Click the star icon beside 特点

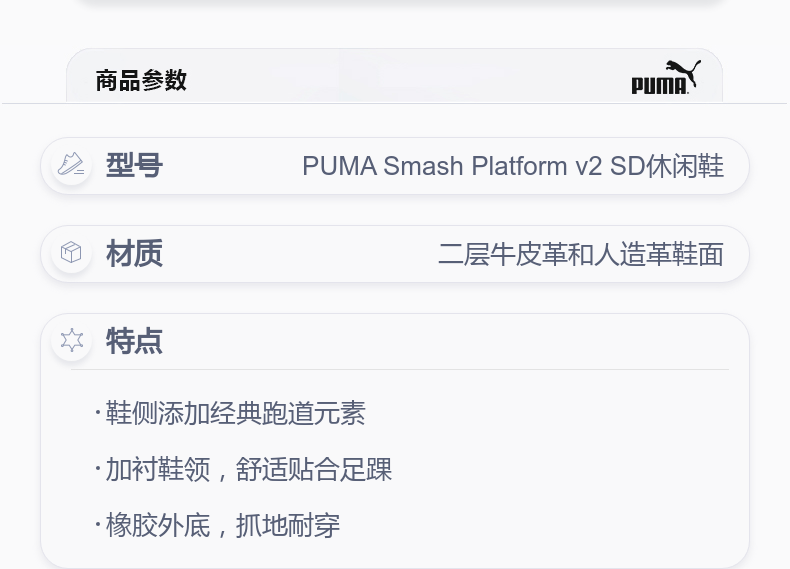[x=71, y=340]
